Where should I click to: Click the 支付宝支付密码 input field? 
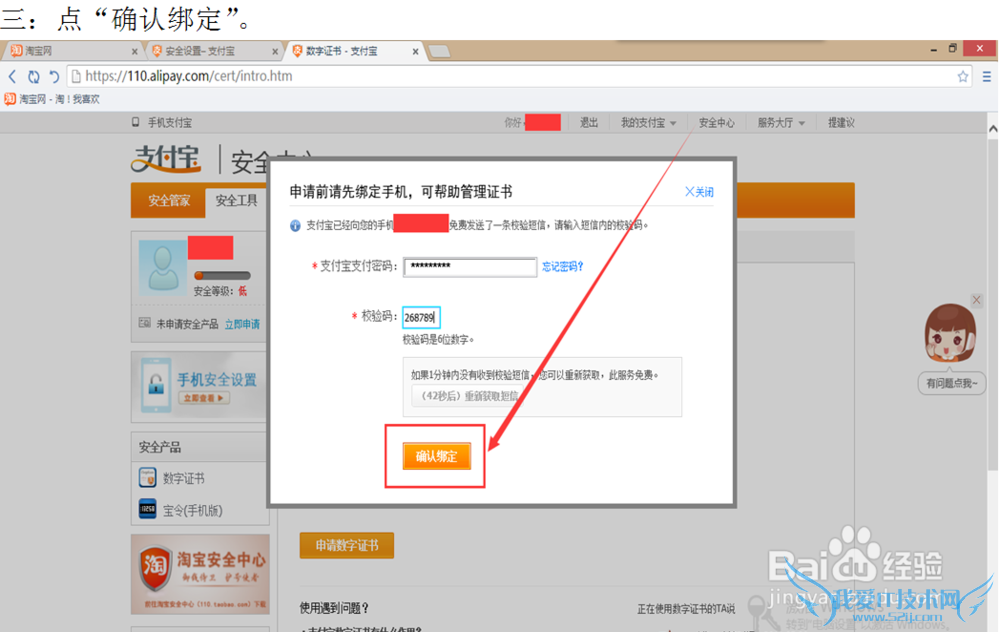pos(470,267)
